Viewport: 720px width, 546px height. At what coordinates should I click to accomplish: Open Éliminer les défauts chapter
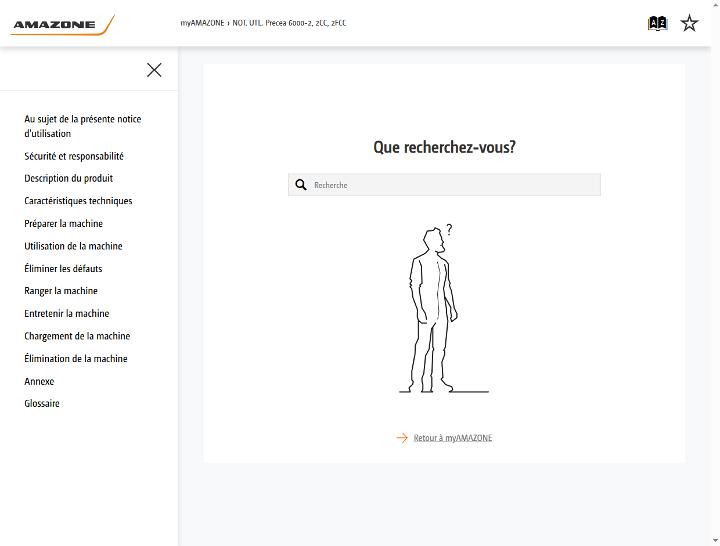click(63, 269)
